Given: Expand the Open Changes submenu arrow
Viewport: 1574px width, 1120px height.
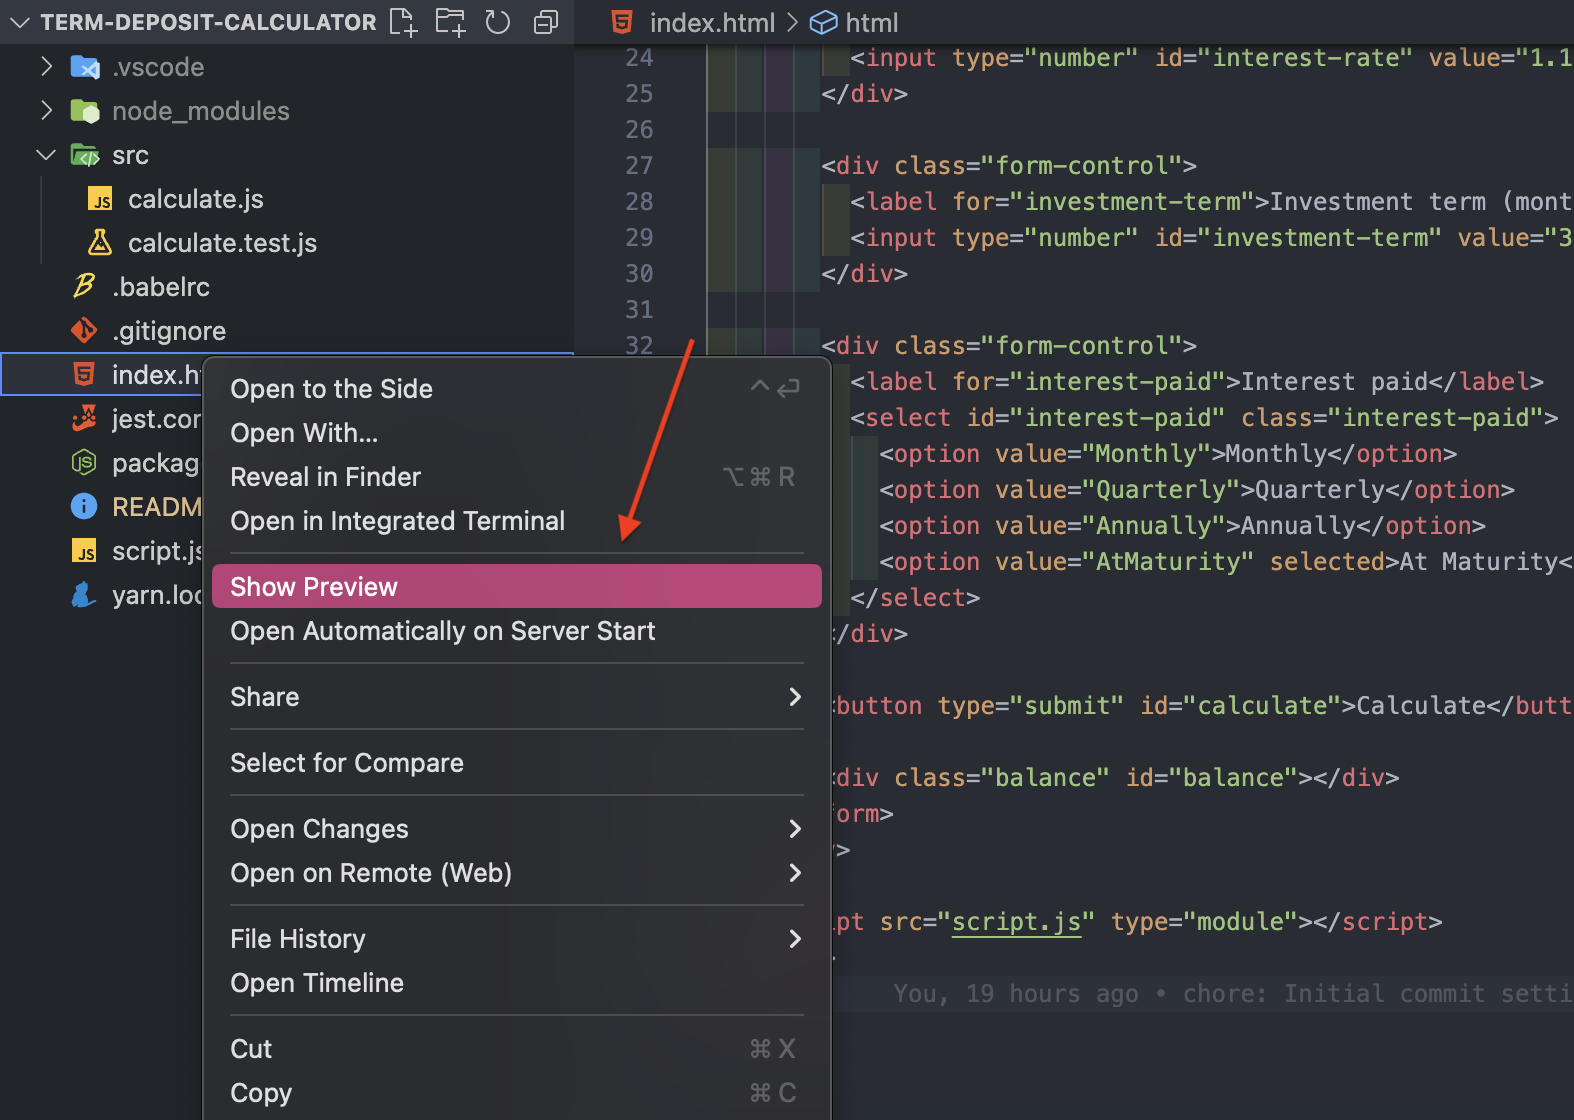Looking at the screenshot, I should (x=795, y=829).
